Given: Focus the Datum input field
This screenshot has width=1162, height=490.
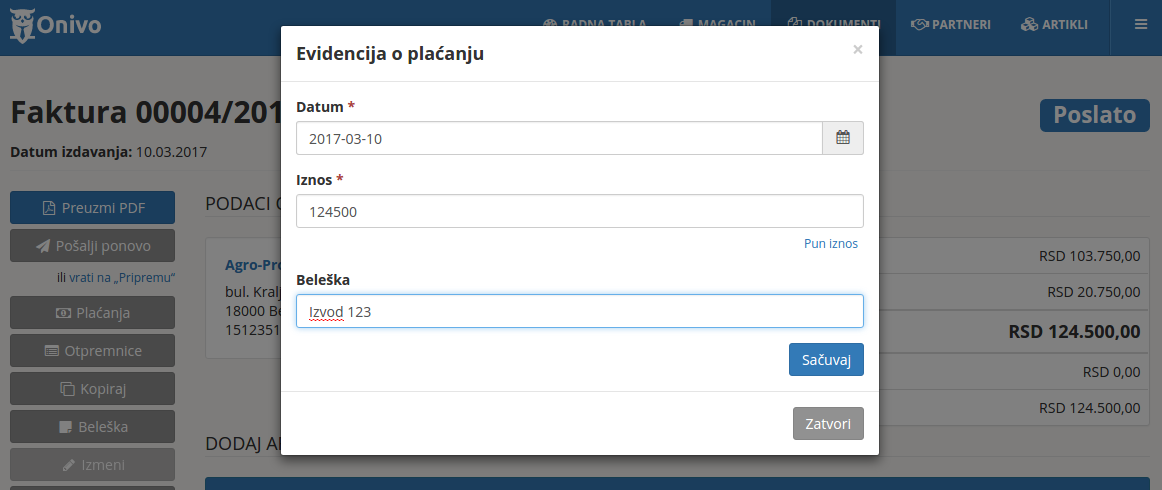Looking at the screenshot, I should 559,139.
